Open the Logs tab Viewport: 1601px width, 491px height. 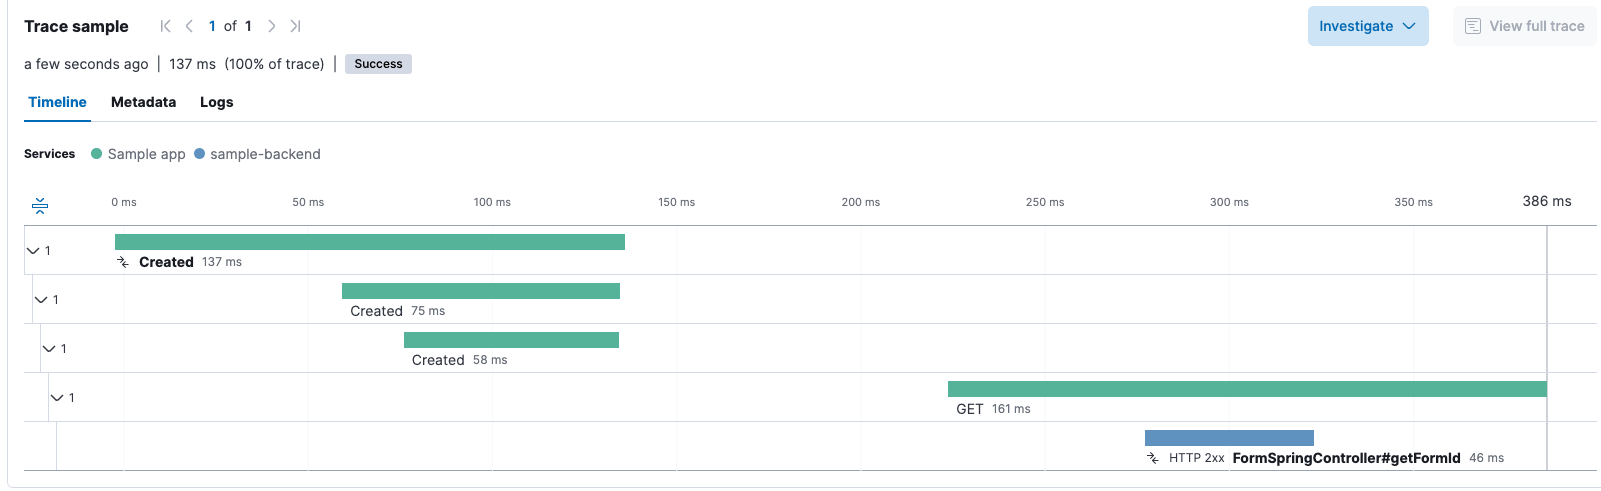216,102
